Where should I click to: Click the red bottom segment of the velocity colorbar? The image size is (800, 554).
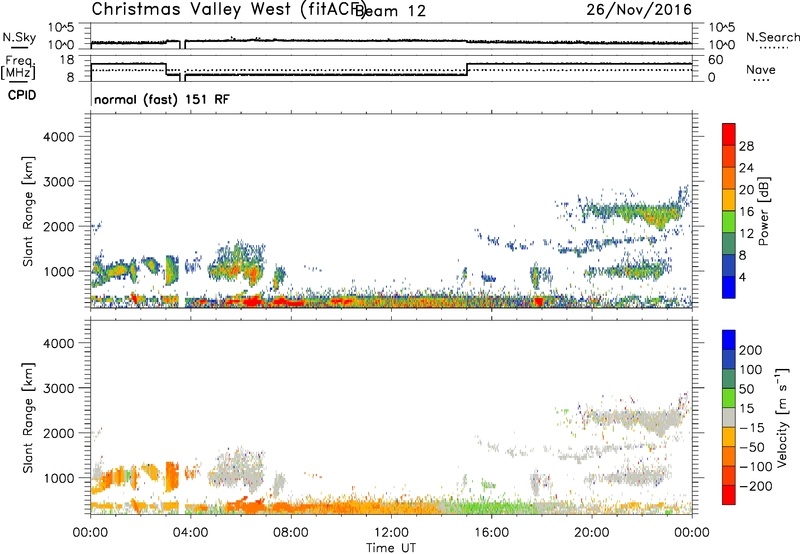(729, 495)
